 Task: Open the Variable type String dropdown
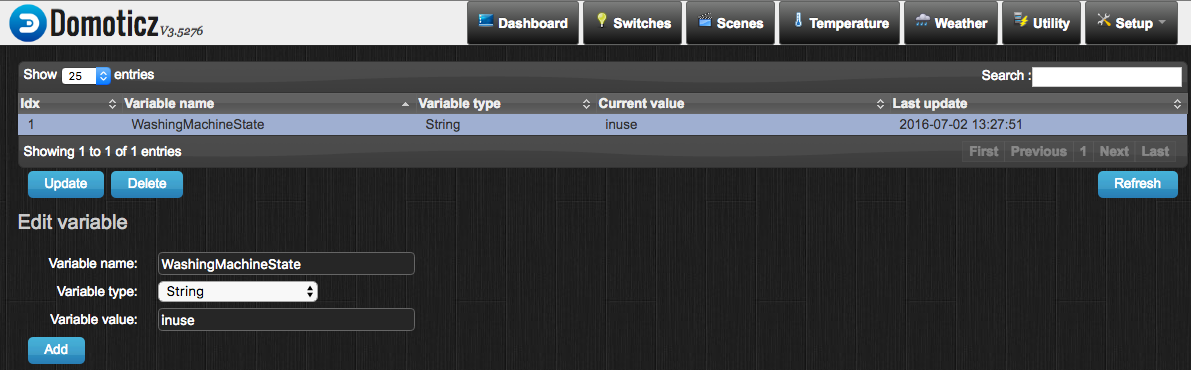[238, 291]
